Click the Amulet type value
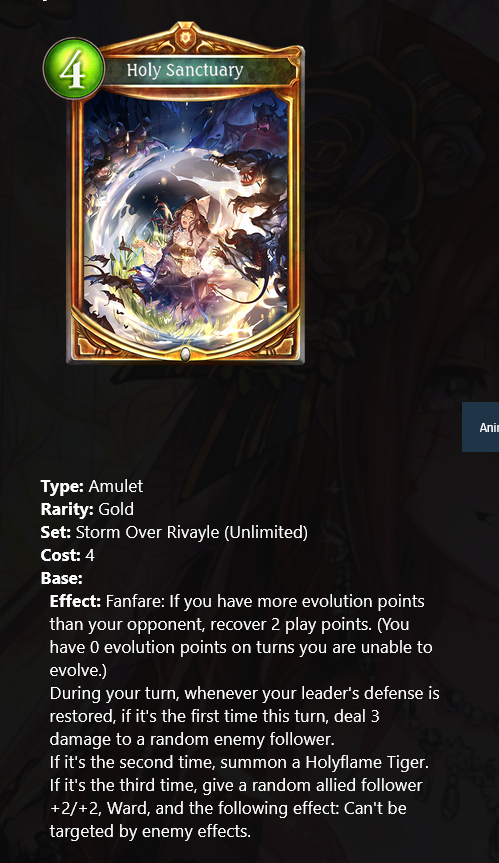The image size is (499, 863). pos(116,486)
